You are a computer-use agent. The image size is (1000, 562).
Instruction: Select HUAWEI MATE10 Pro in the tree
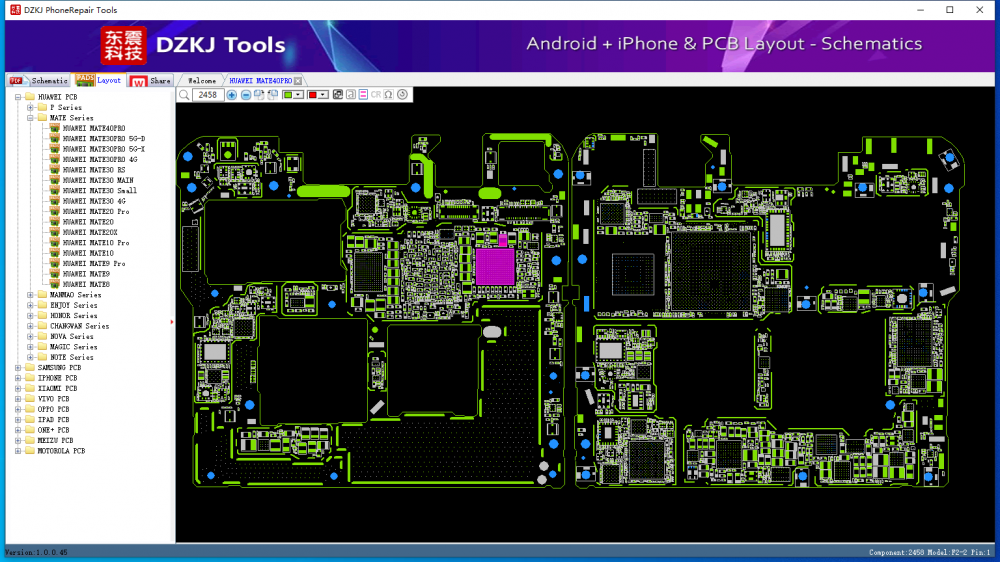96,243
